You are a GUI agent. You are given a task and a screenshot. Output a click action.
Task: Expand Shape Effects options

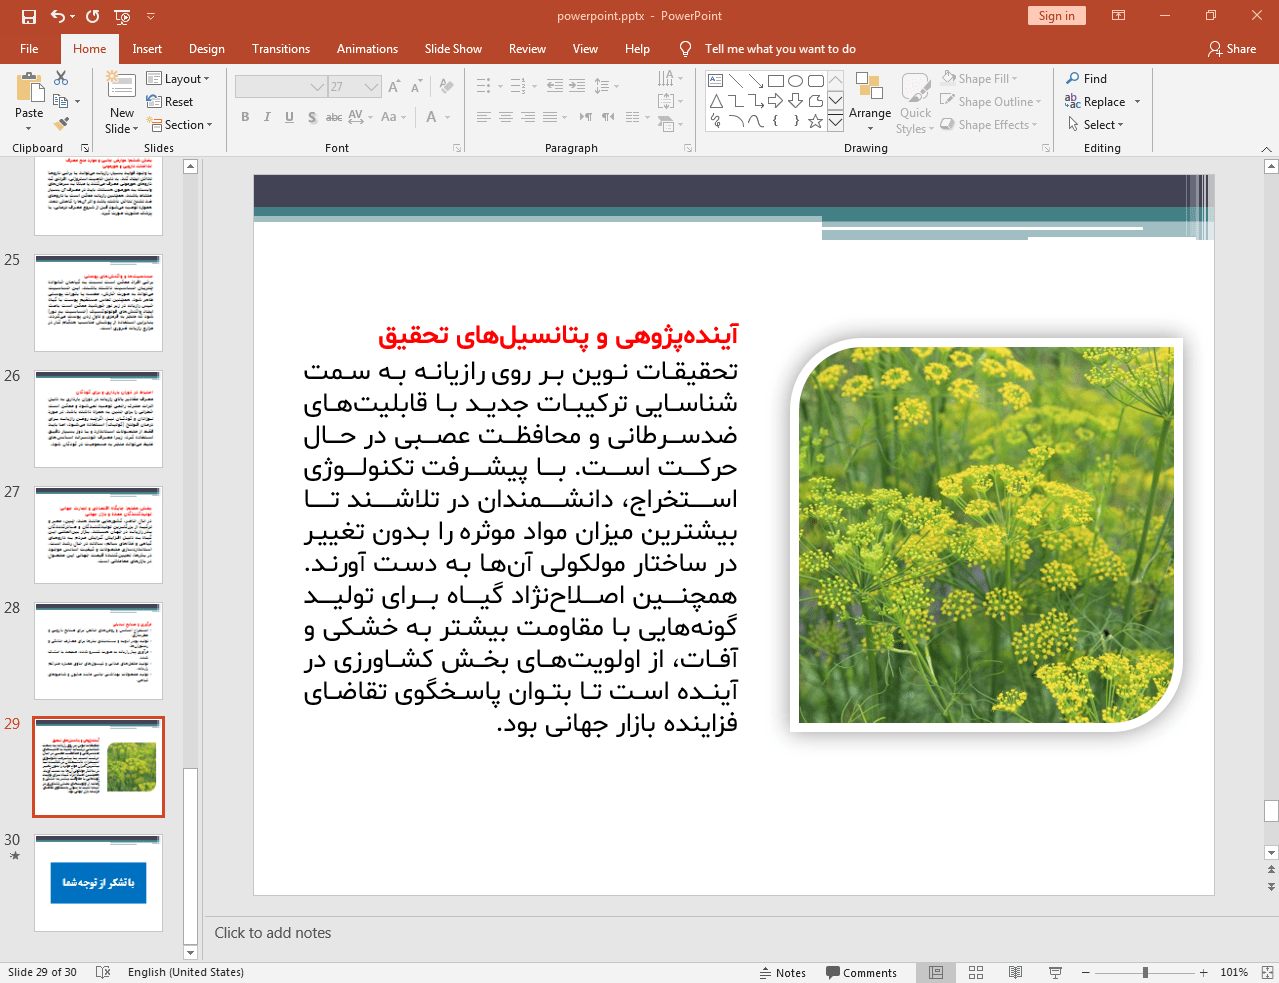989,124
